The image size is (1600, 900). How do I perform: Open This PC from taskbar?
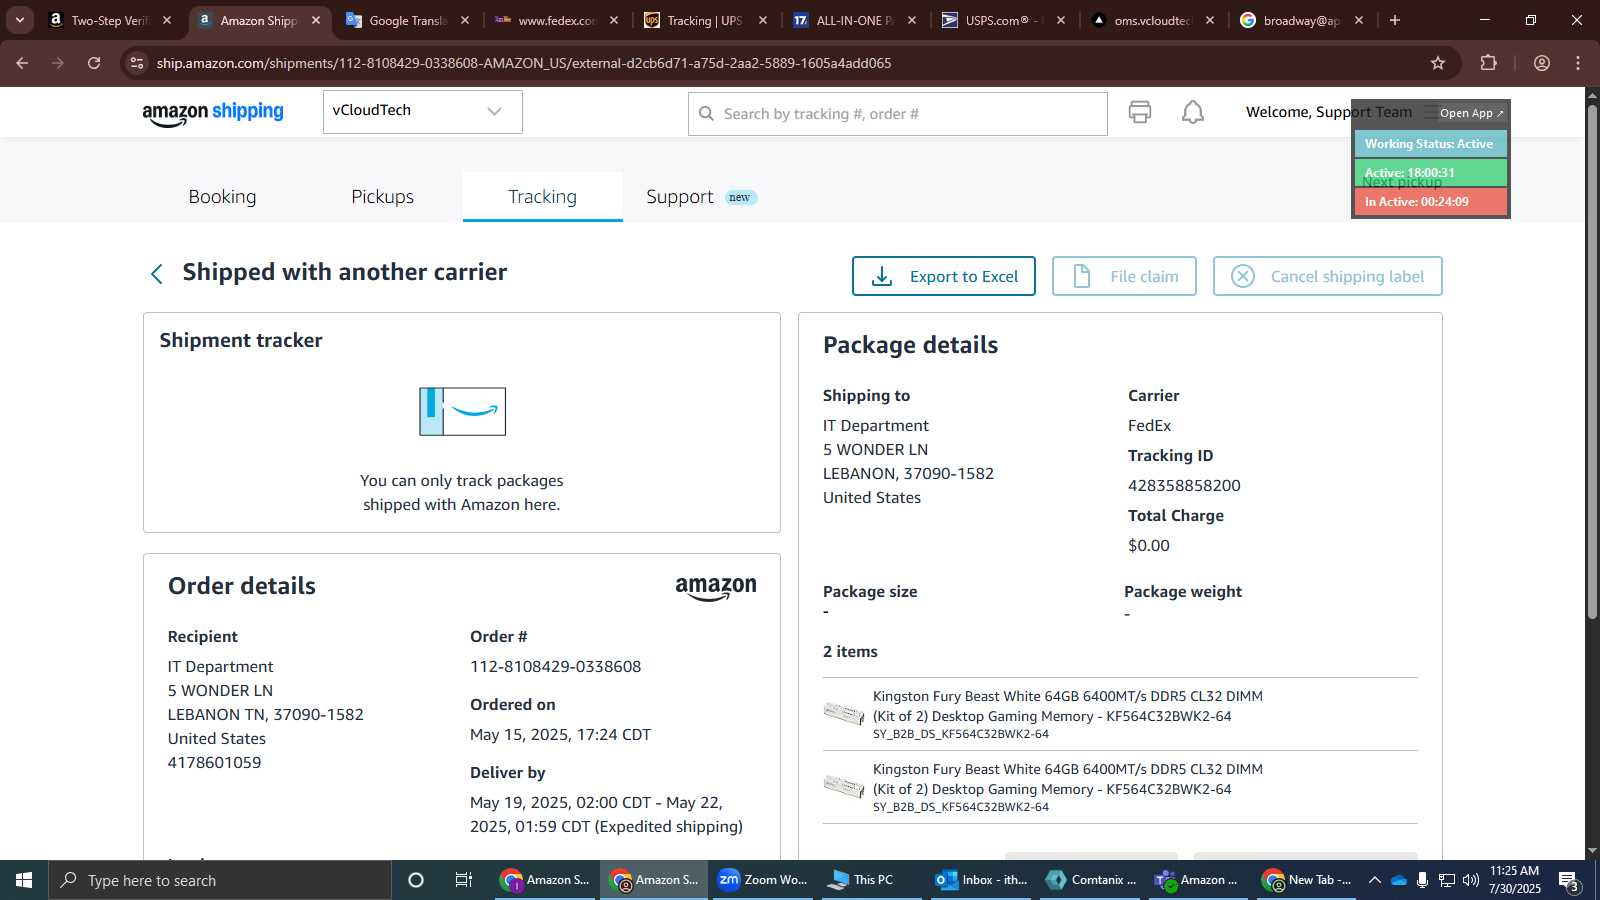click(x=872, y=880)
